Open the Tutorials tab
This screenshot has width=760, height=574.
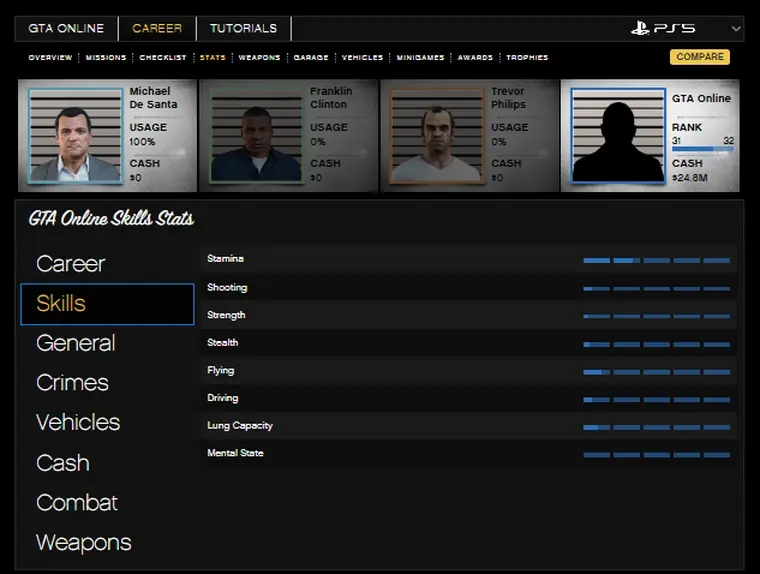[x=243, y=29]
